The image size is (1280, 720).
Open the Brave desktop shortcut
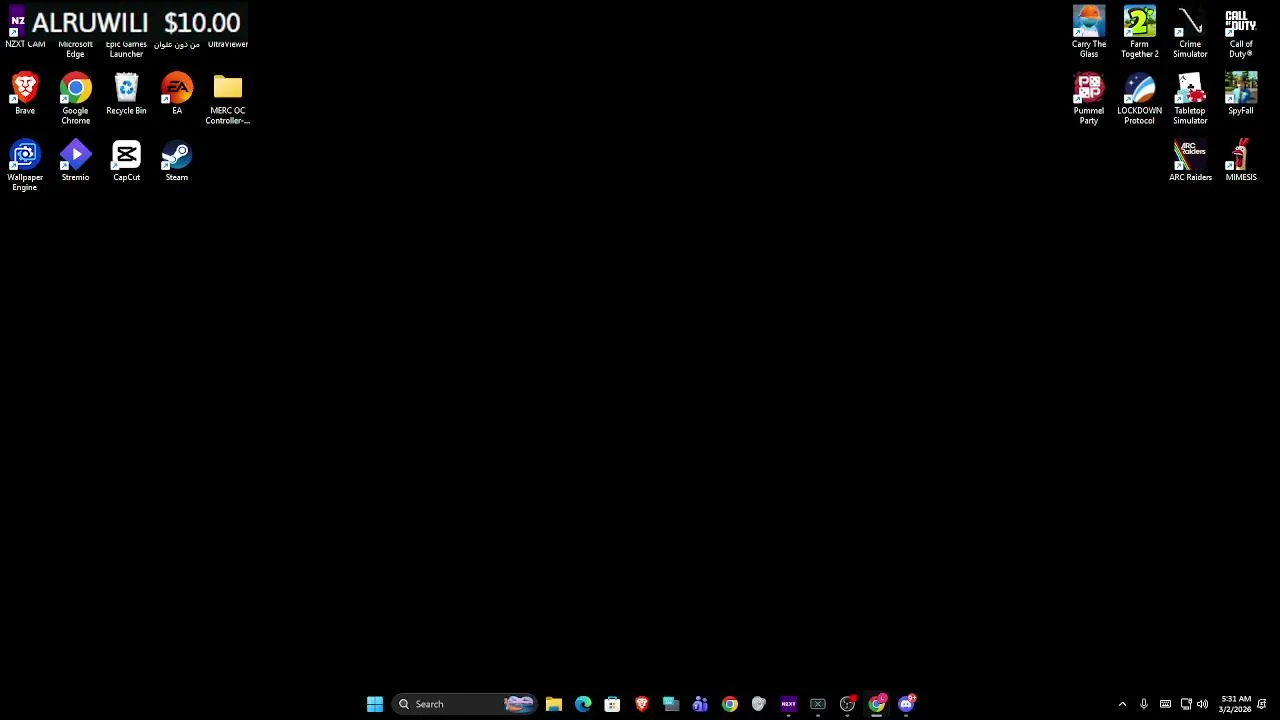pos(25,93)
